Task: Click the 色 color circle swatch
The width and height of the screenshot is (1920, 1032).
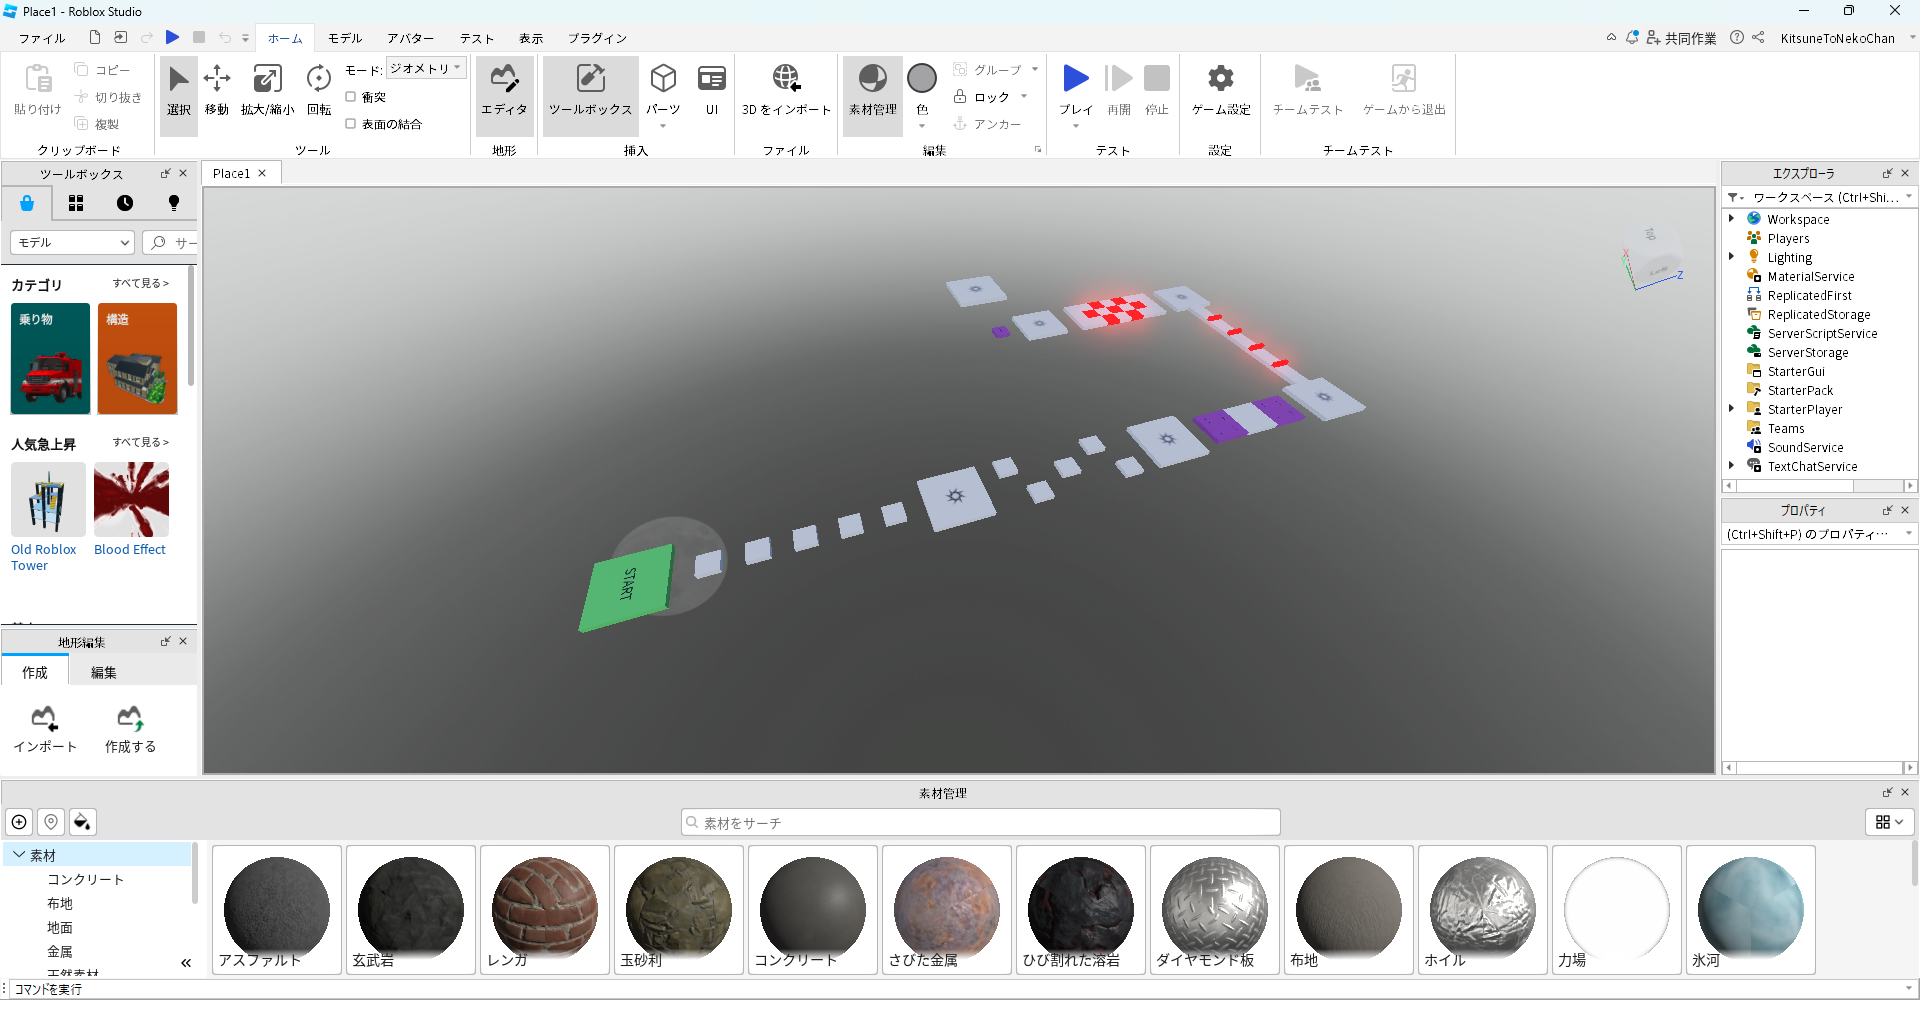Action: pos(922,78)
